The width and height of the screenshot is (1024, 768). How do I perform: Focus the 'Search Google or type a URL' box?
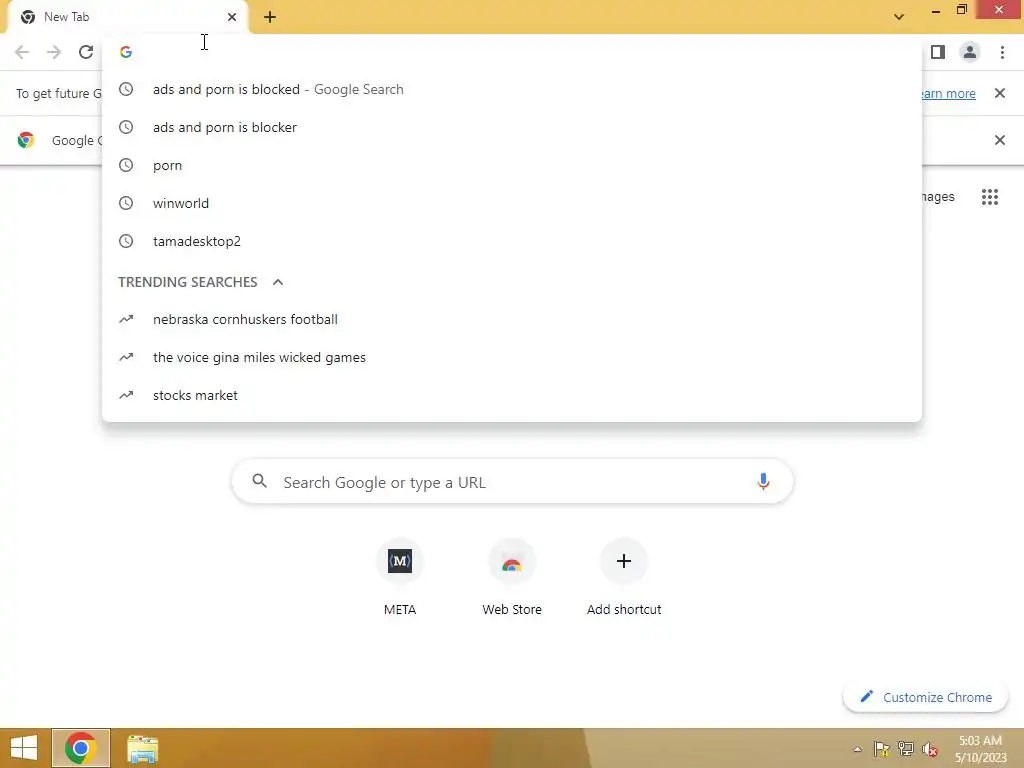coord(512,482)
